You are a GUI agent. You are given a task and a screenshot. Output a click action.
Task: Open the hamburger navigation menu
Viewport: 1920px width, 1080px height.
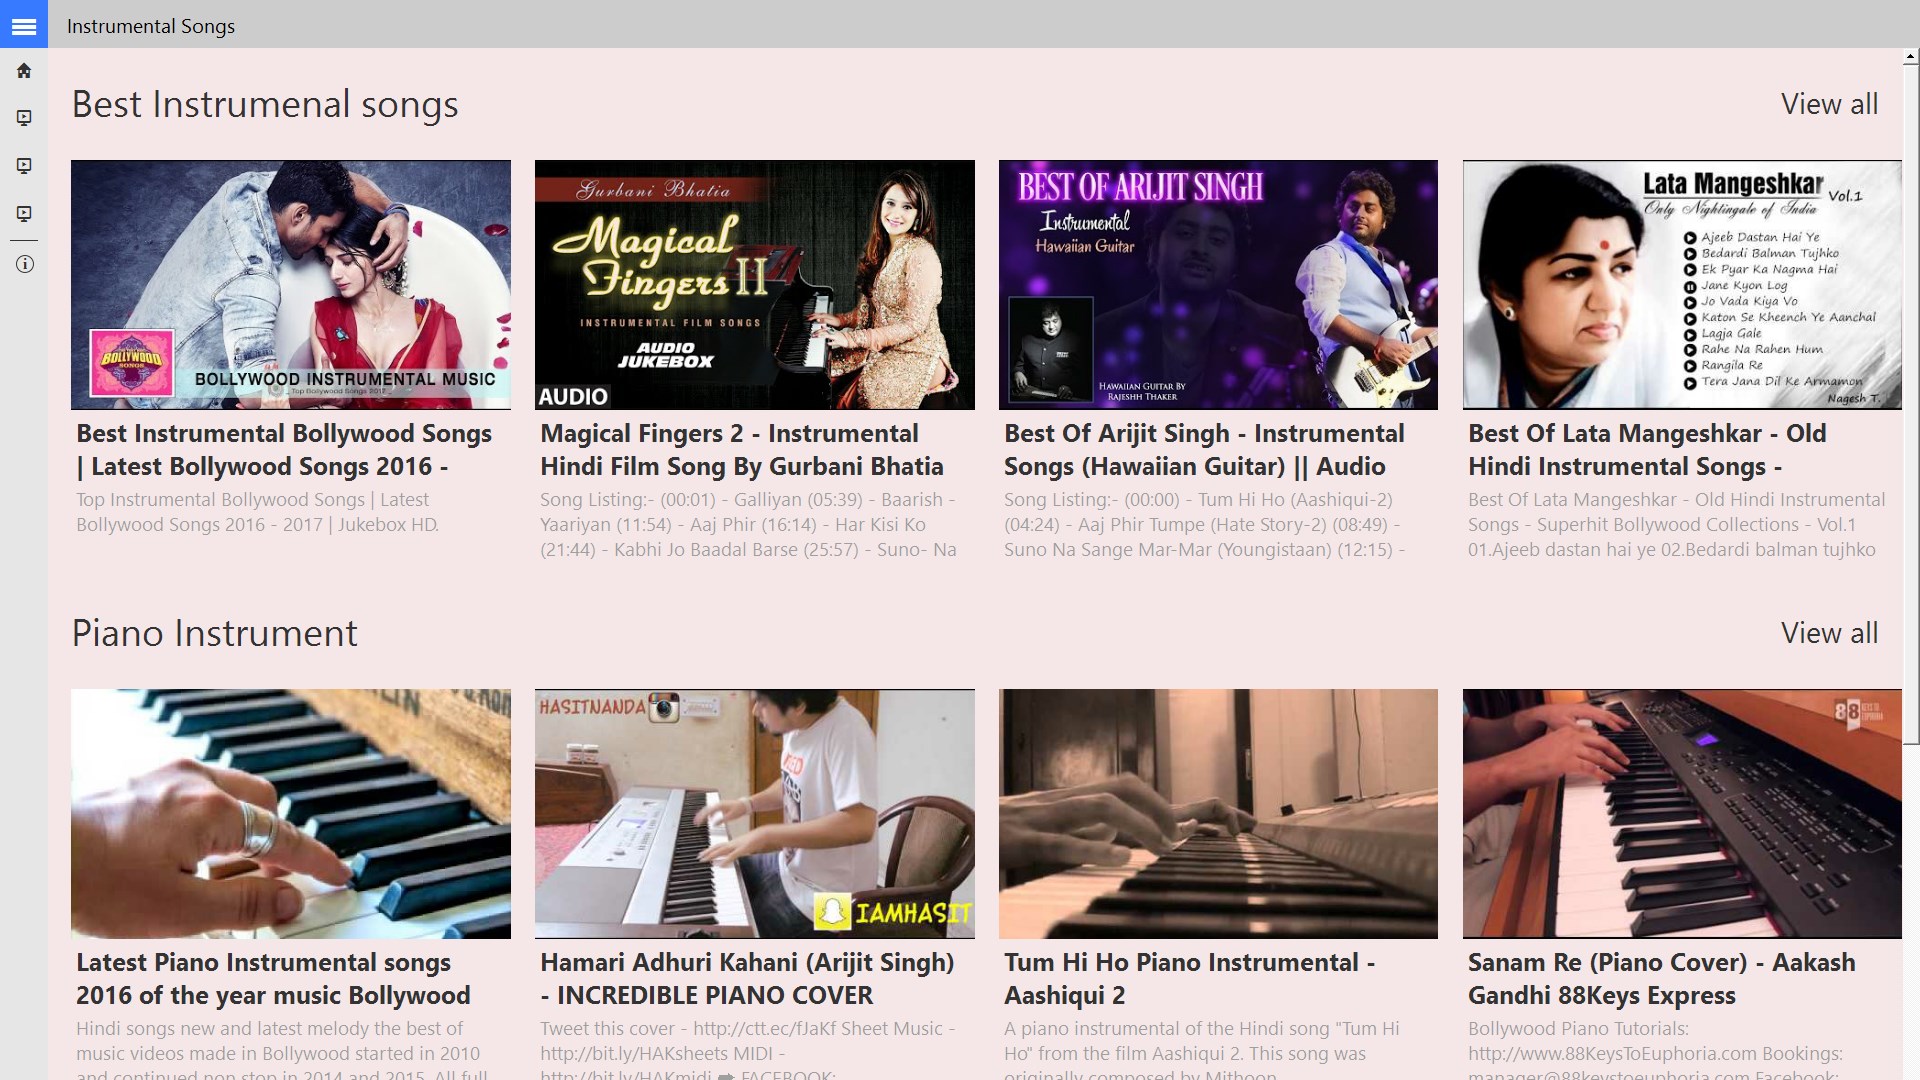pyautogui.click(x=24, y=25)
